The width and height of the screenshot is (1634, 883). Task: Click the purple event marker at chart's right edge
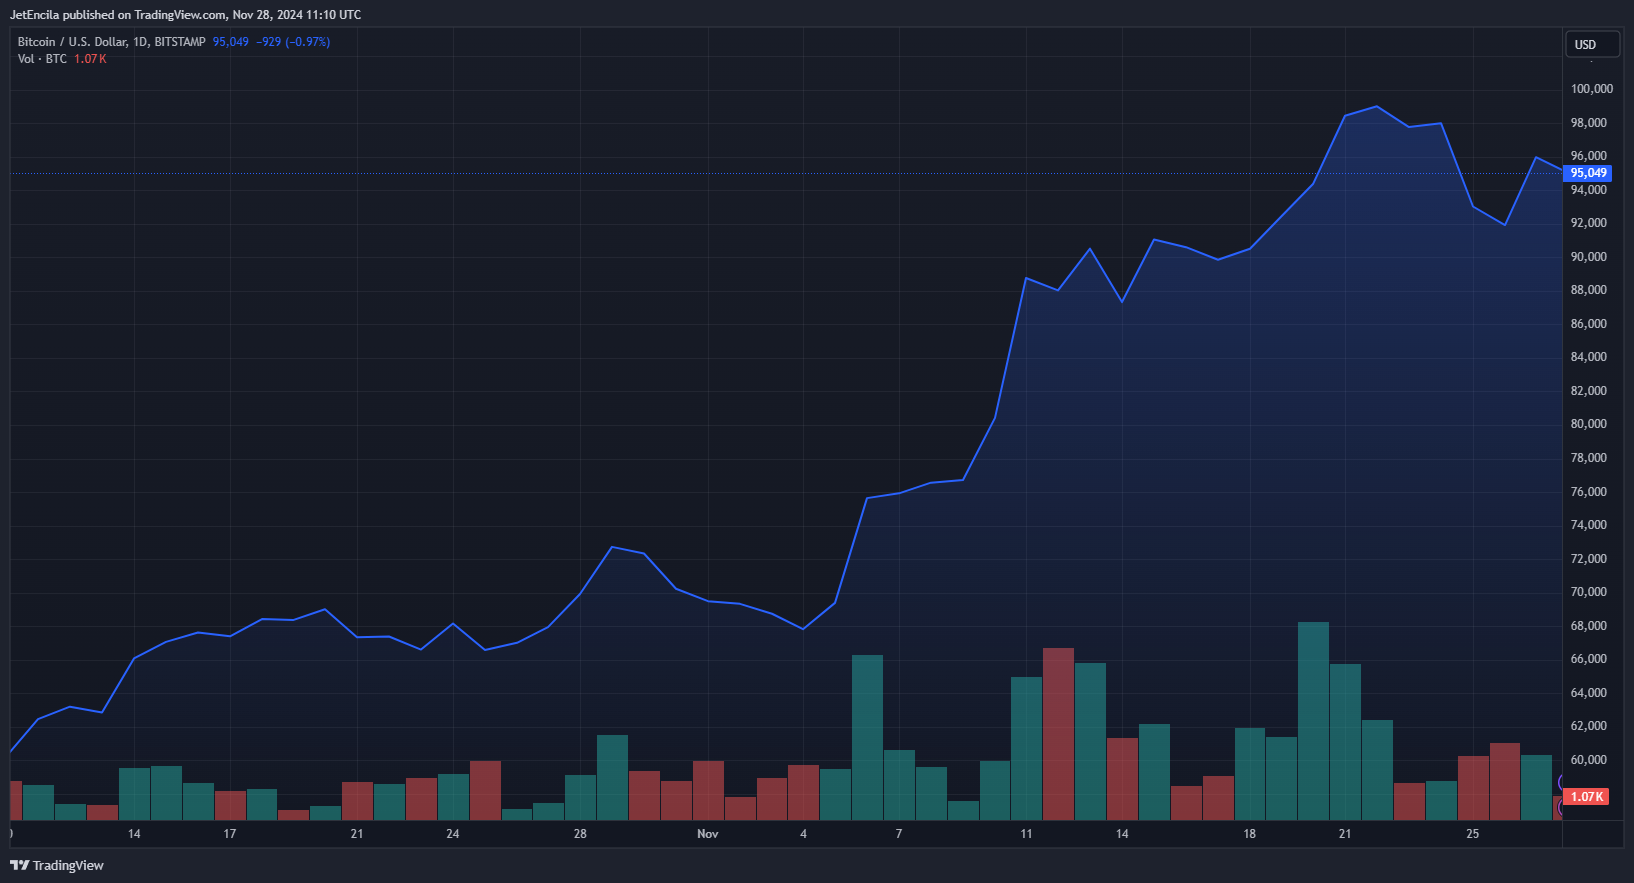1560,782
